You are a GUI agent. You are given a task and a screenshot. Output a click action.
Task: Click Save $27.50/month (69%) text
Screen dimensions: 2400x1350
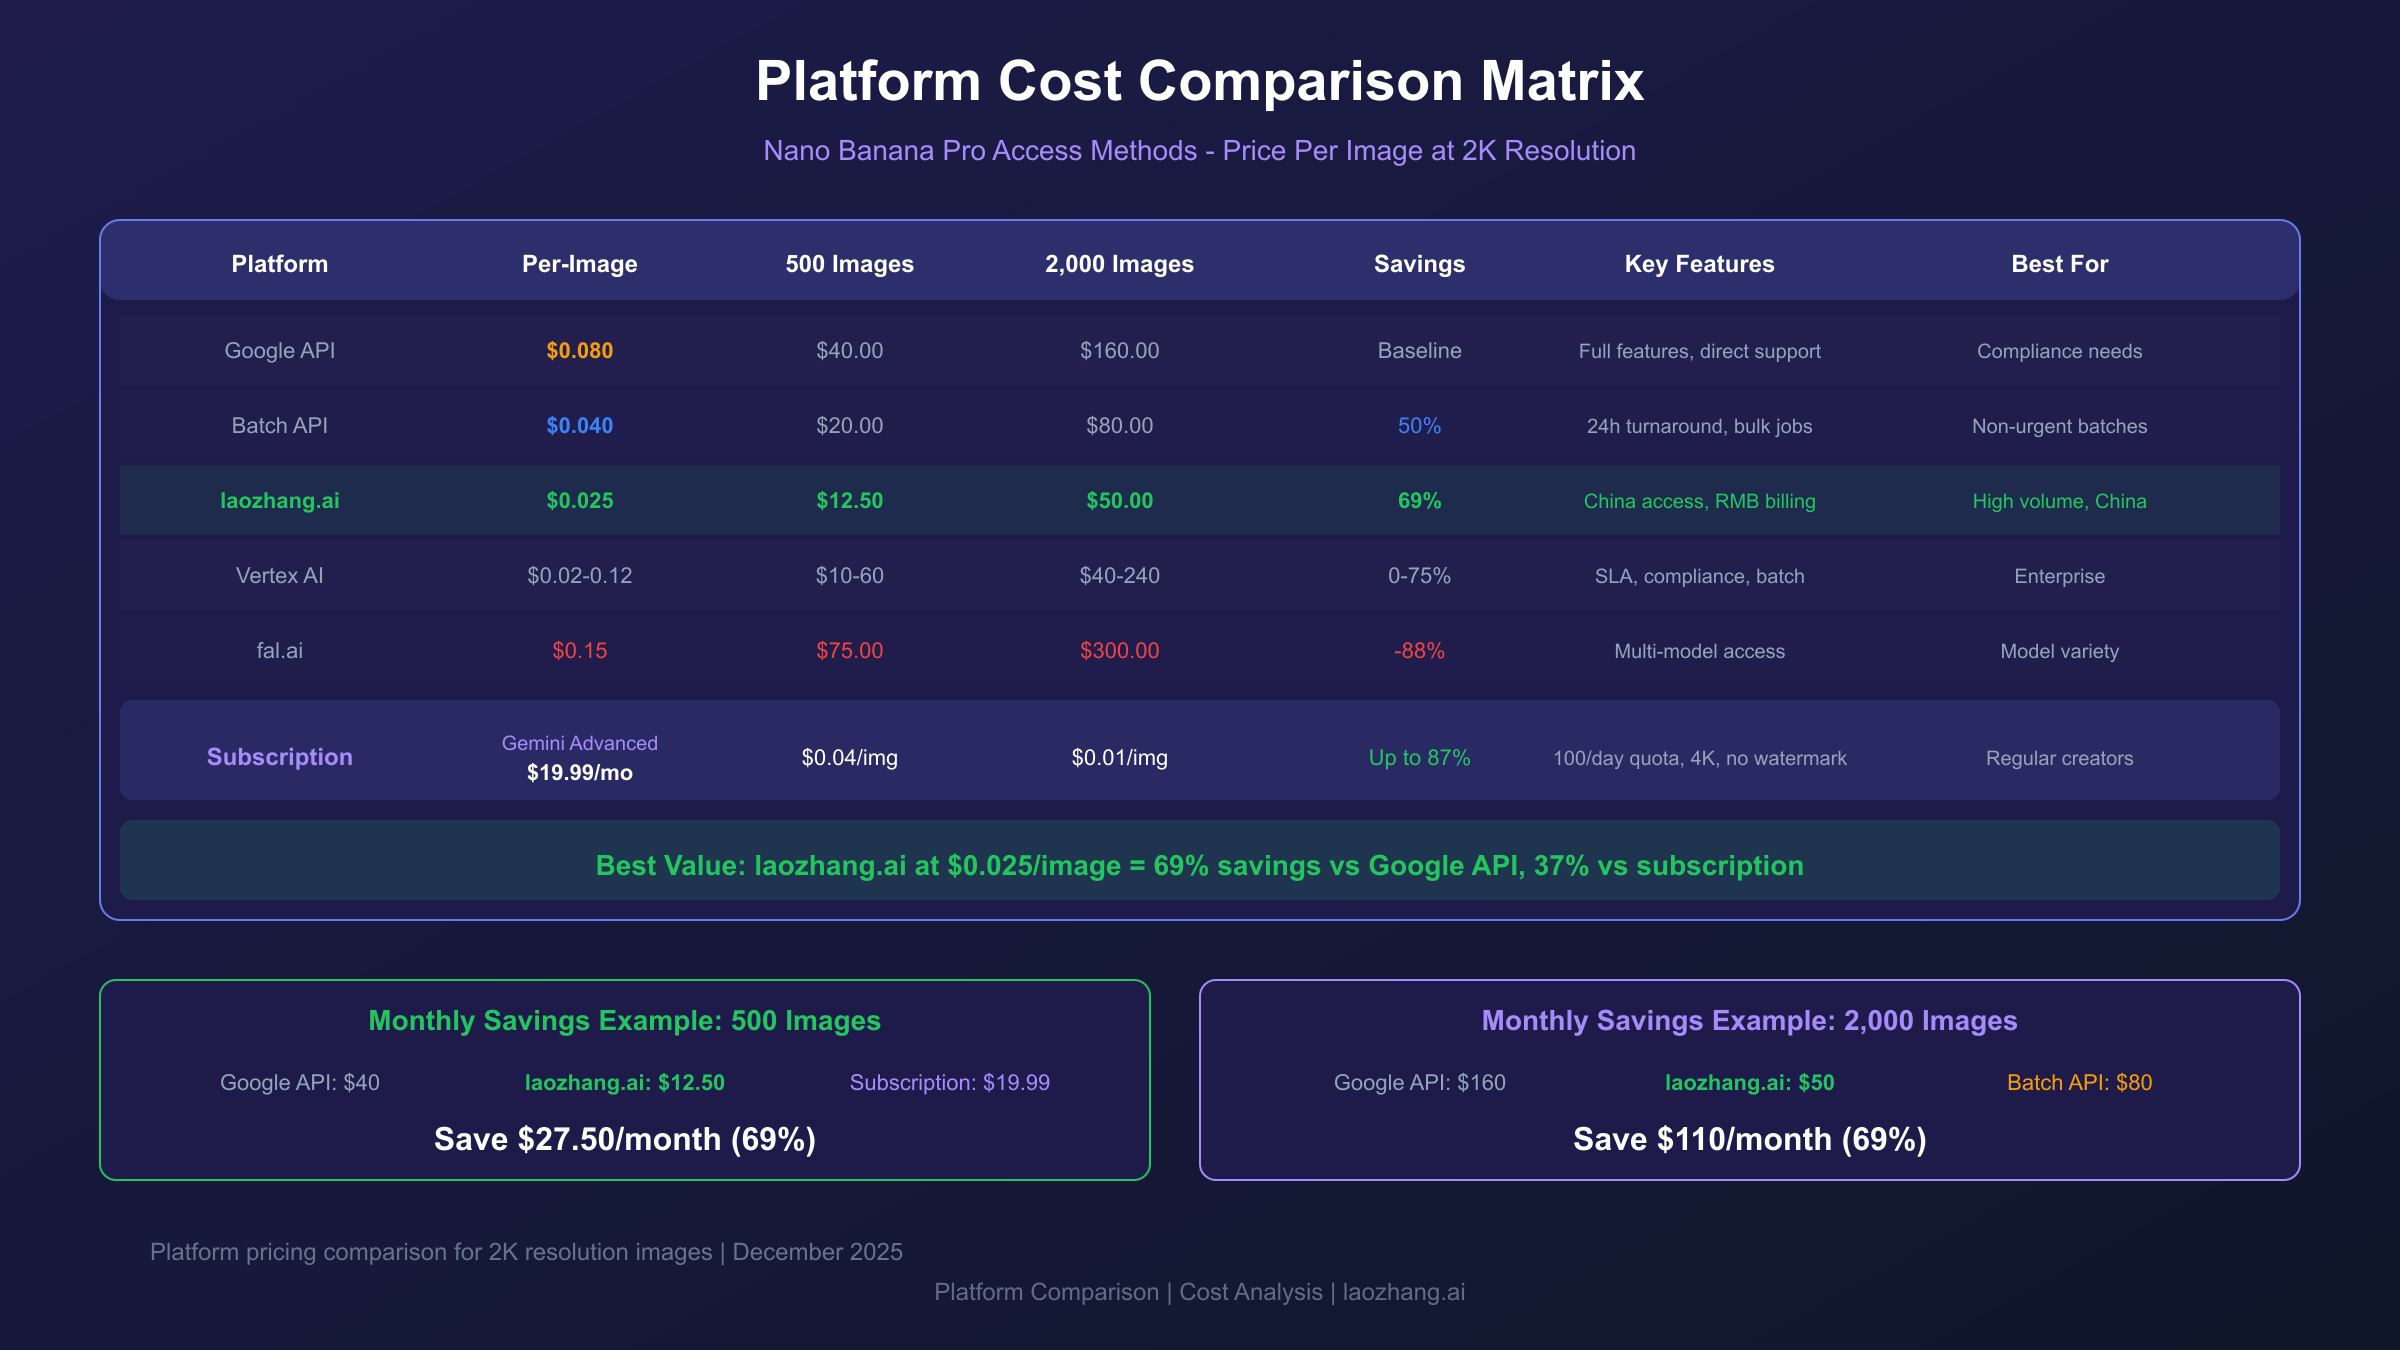click(x=625, y=1139)
